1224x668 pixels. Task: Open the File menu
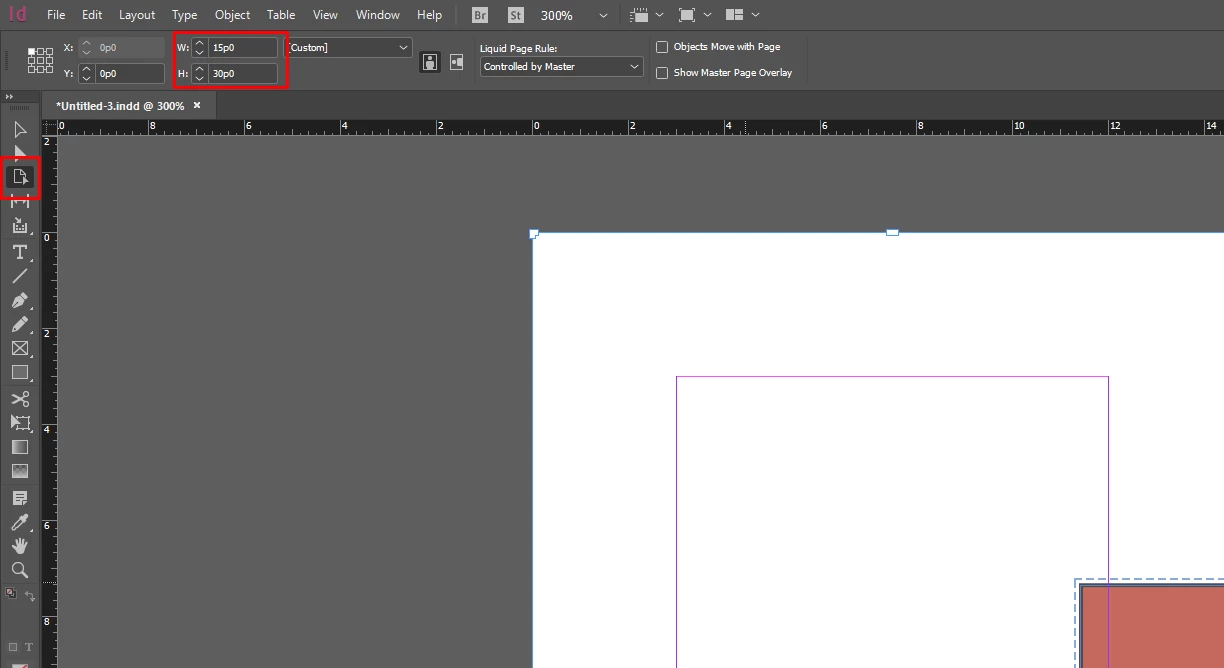56,15
